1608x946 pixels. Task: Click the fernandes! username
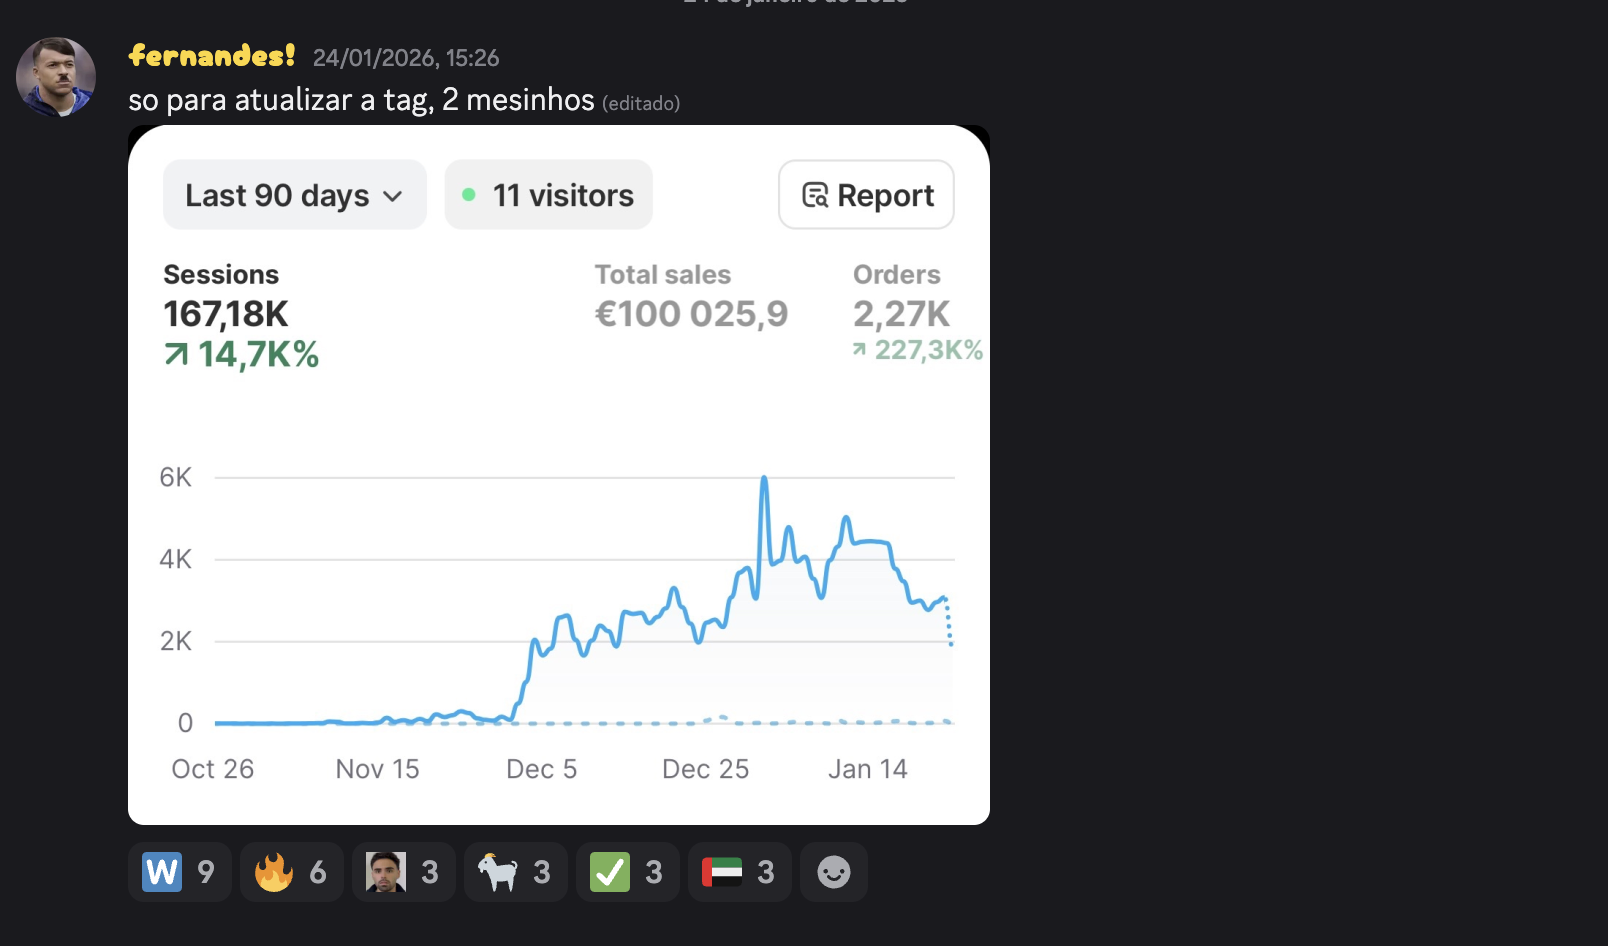coord(212,56)
